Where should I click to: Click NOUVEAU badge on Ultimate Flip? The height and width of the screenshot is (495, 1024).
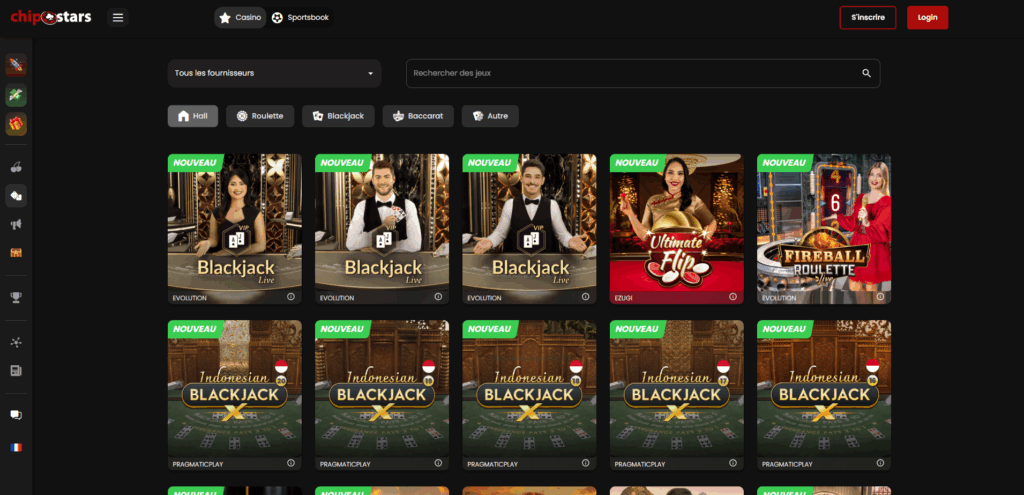click(x=637, y=163)
